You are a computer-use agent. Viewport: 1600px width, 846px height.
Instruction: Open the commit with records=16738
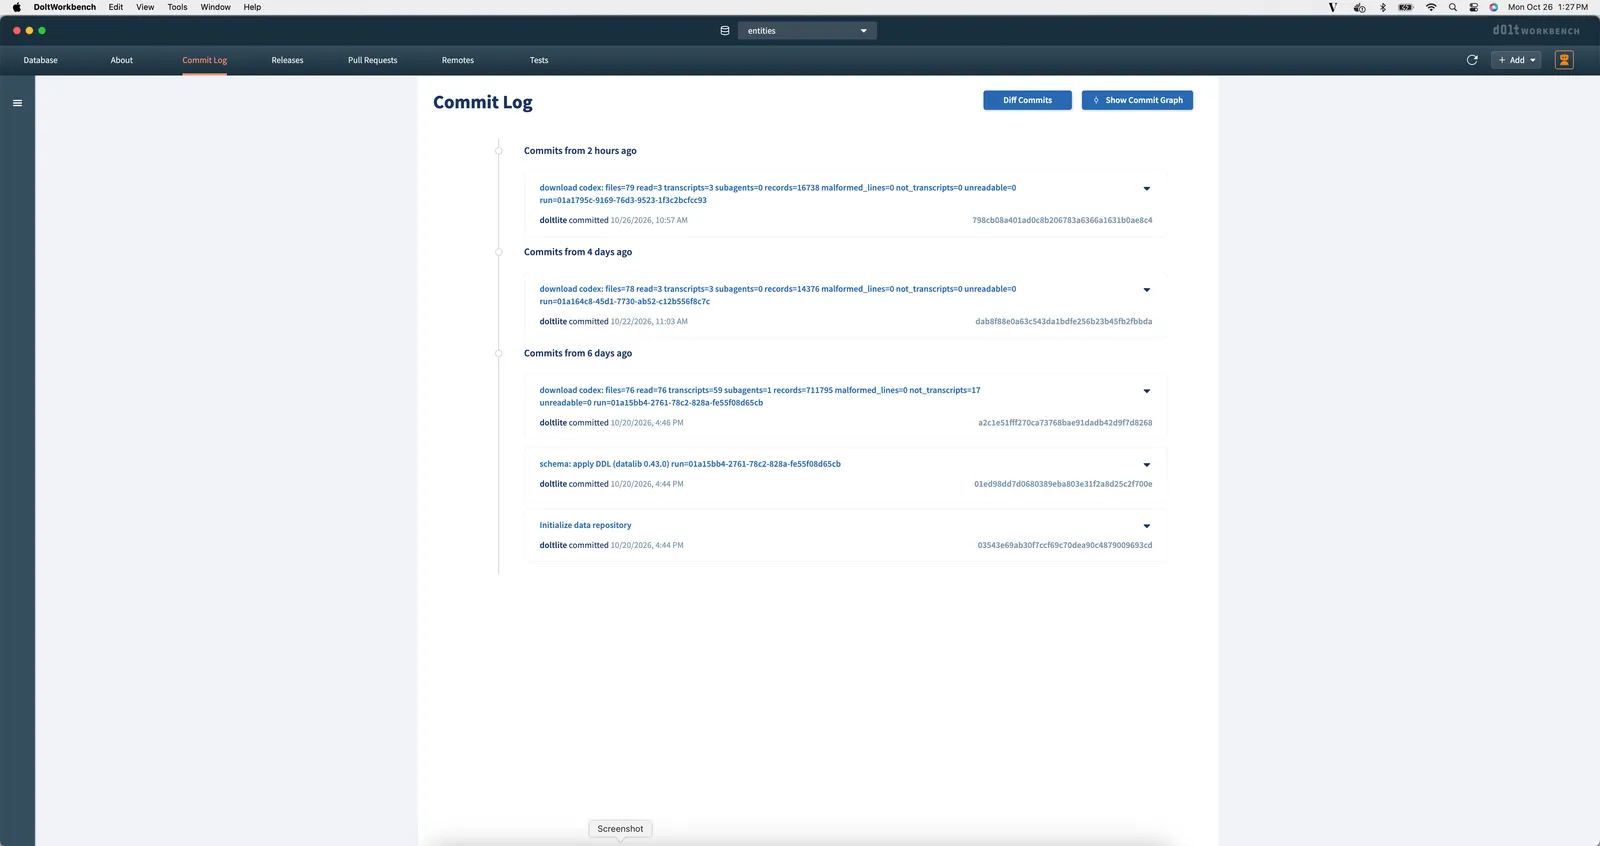click(778, 194)
